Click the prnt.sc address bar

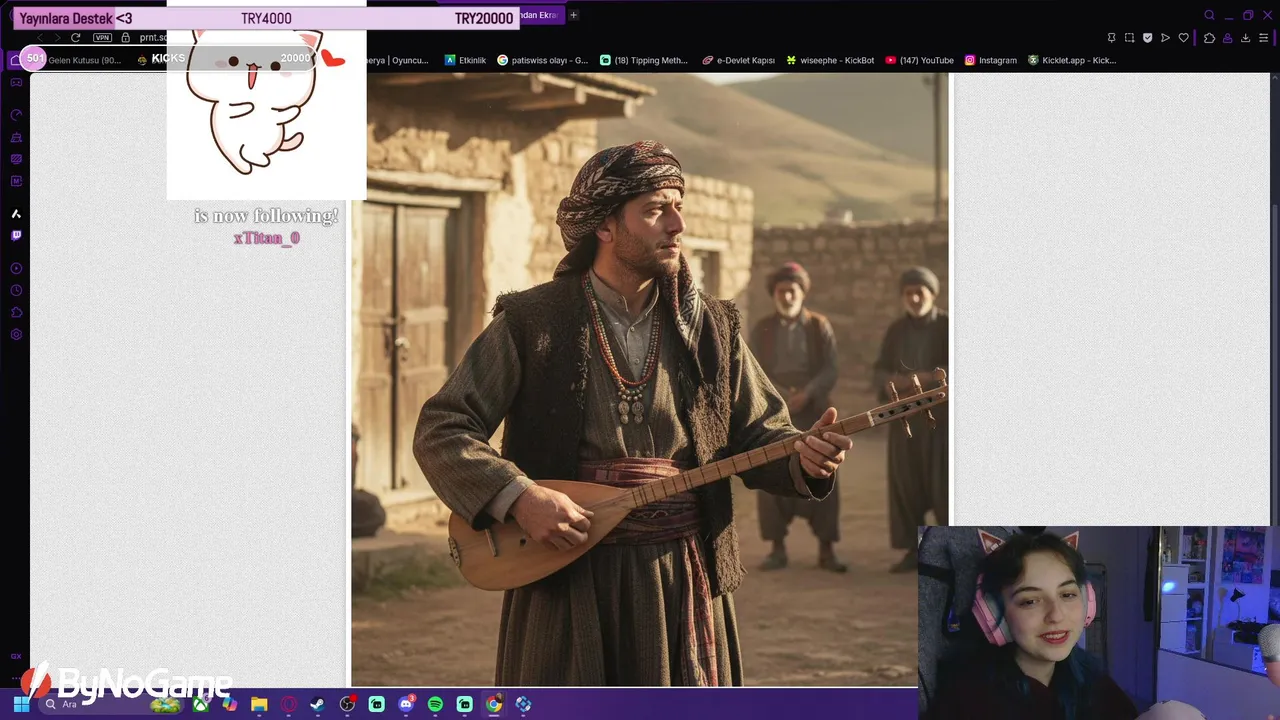tap(152, 37)
